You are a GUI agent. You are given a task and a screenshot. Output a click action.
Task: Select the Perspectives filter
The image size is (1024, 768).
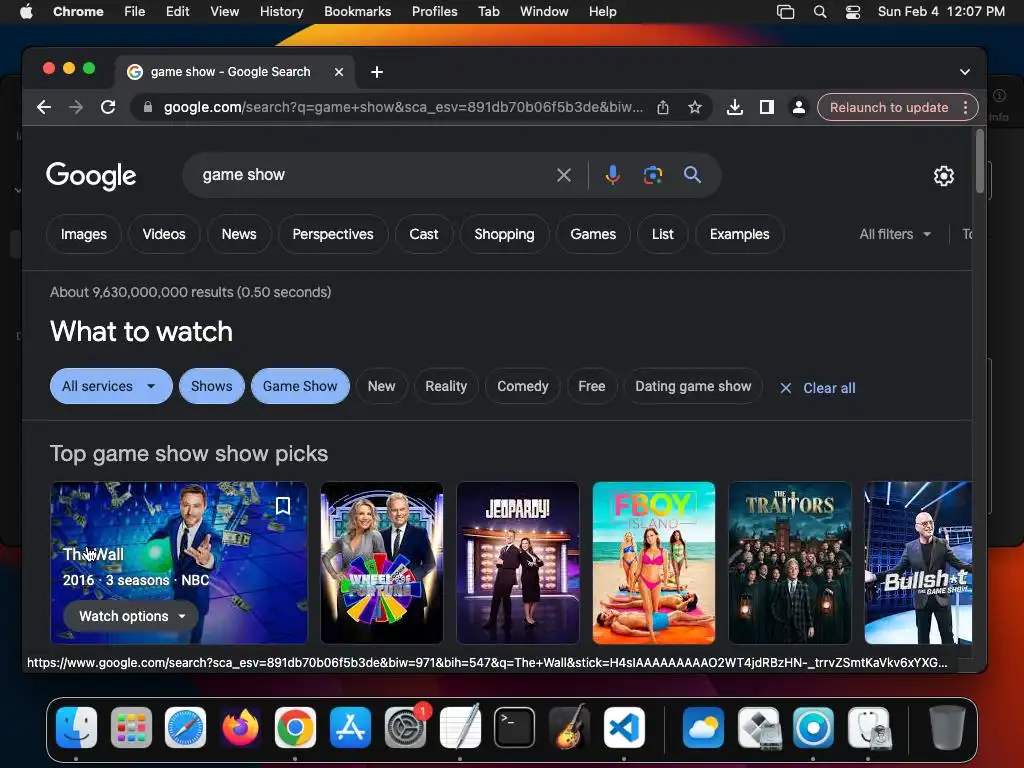coord(333,234)
